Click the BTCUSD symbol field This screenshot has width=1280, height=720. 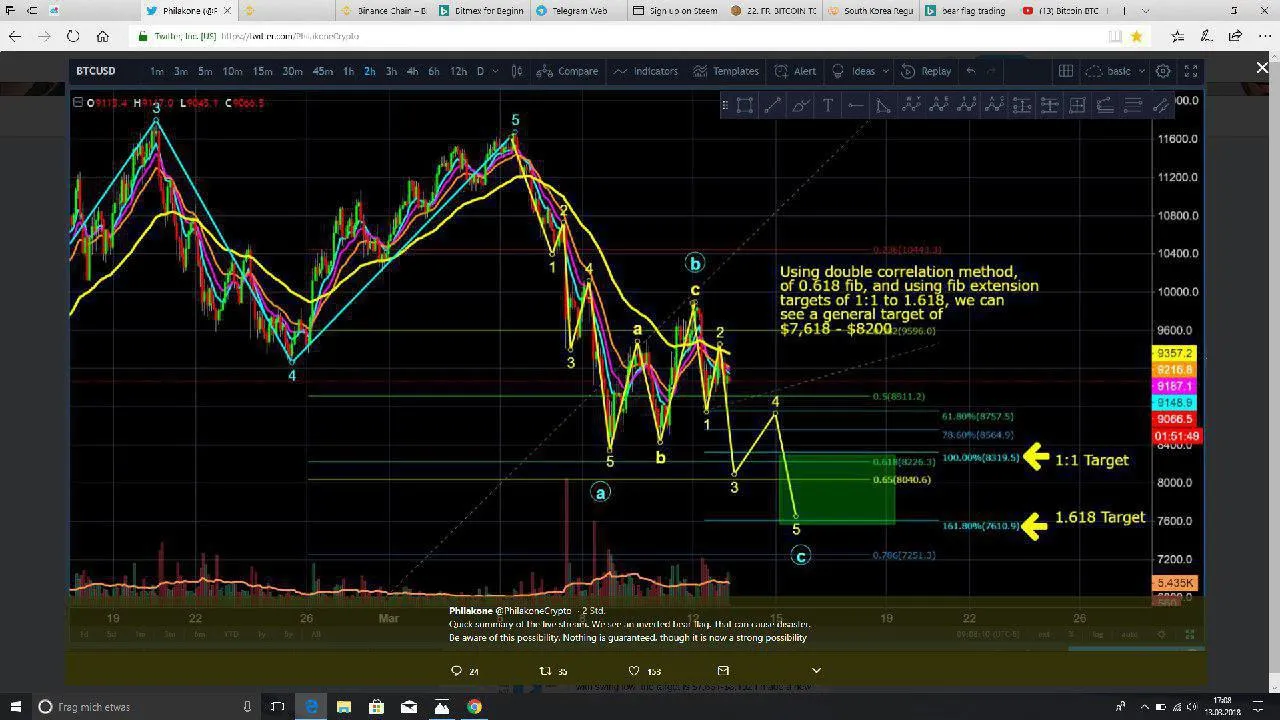click(96, 71)
